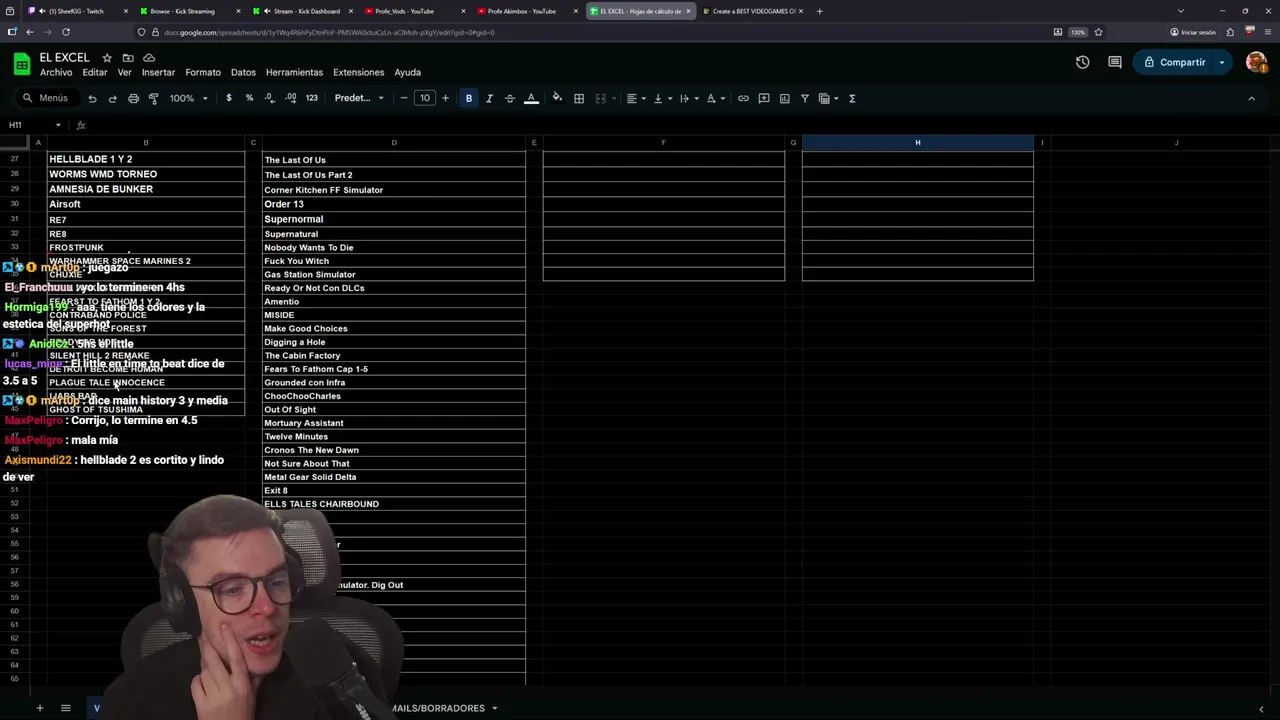
Task: Open the text wrapping dropdown
Action: point(688,98)
